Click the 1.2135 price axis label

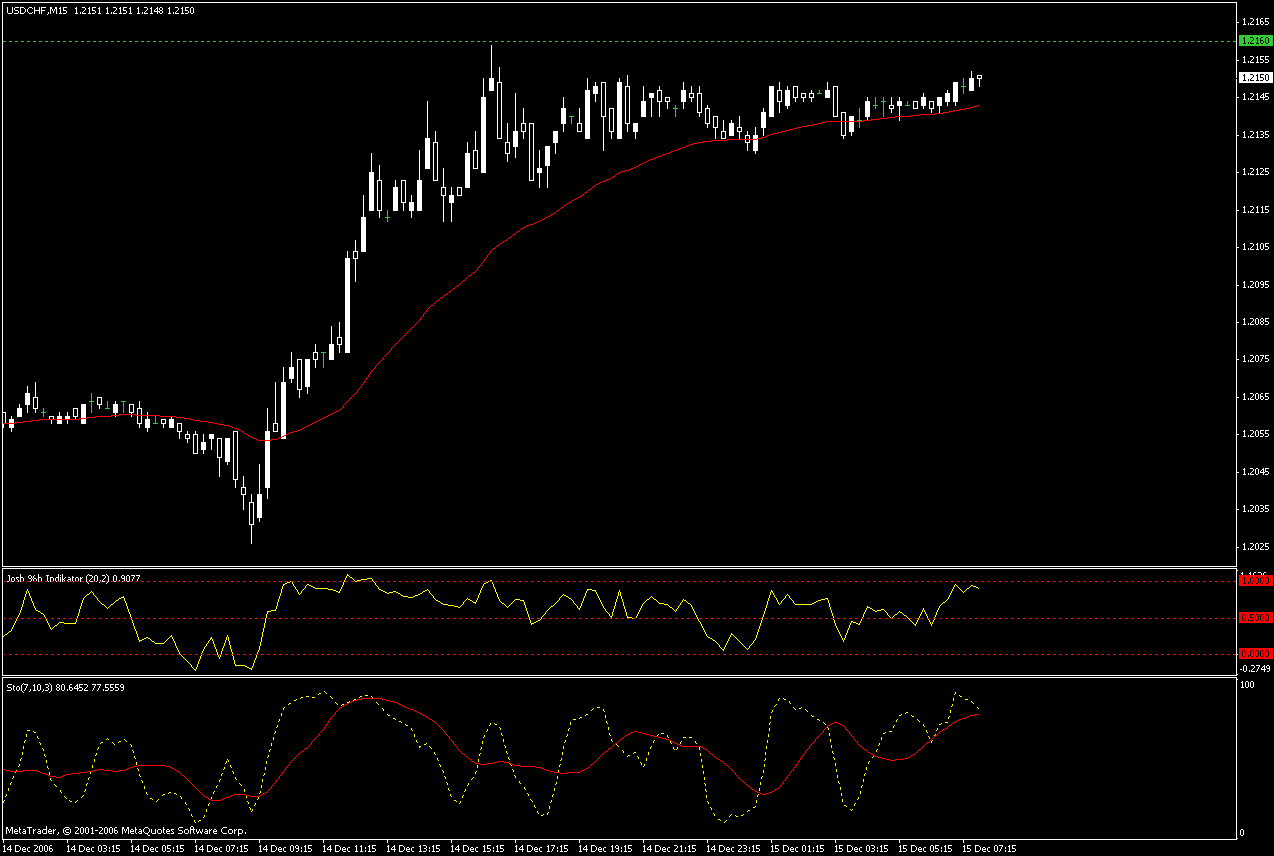point(1256,135)
